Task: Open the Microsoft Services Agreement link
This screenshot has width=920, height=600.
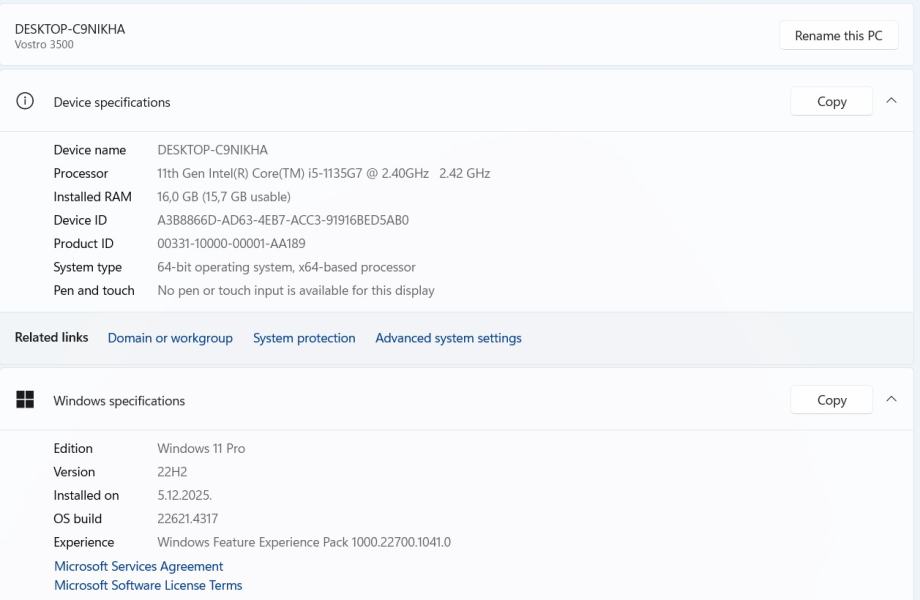Action: (138, 566)
